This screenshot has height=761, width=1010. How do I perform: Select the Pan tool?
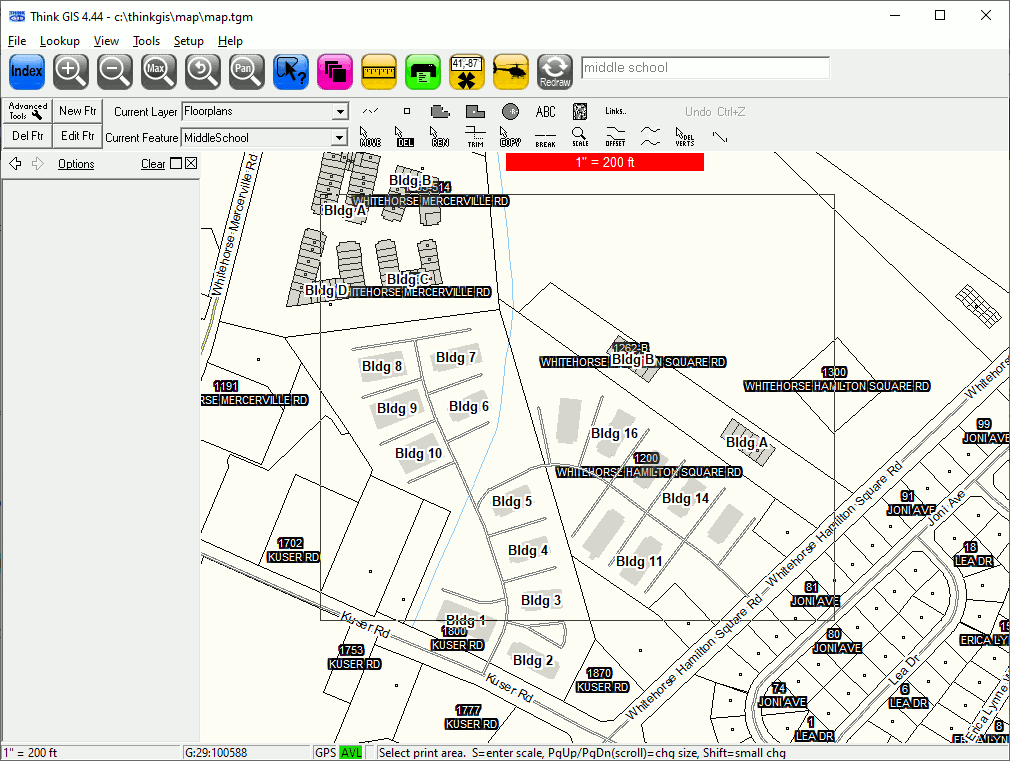(x=244, y=71)
